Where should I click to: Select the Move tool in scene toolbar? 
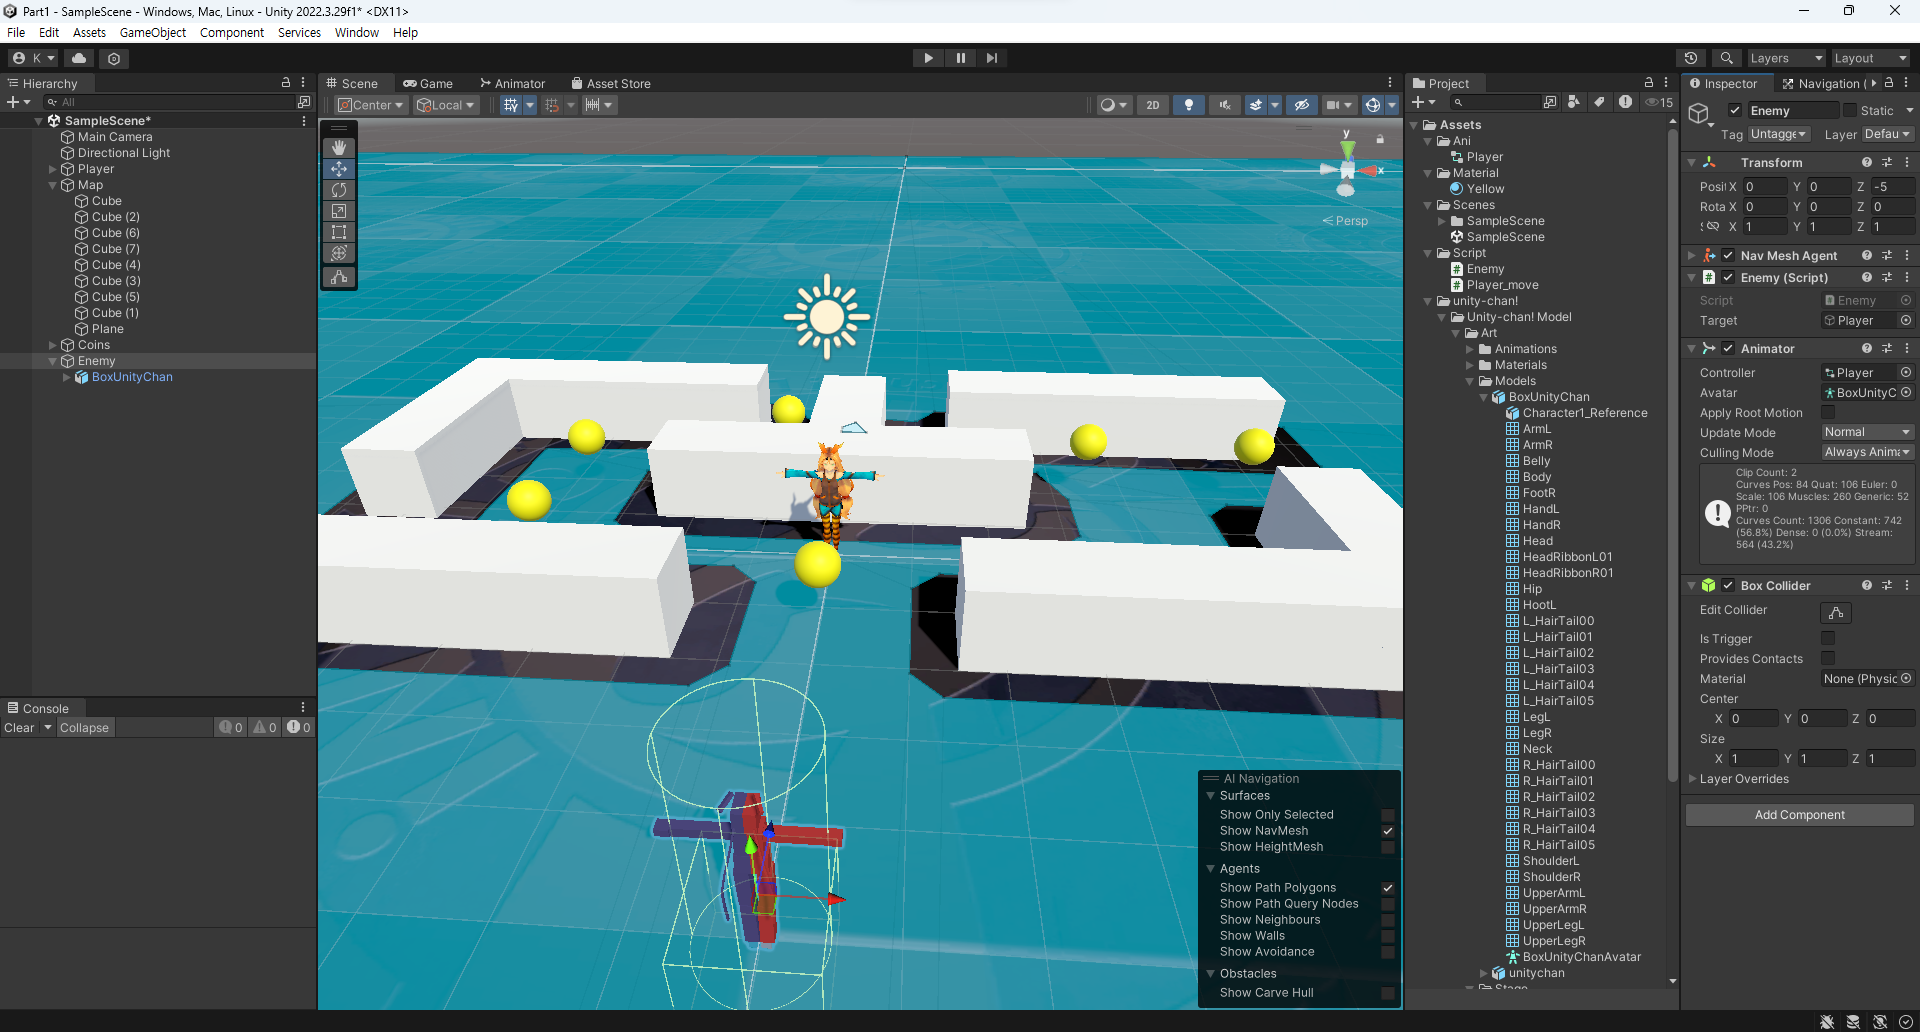tap(339, 169)
